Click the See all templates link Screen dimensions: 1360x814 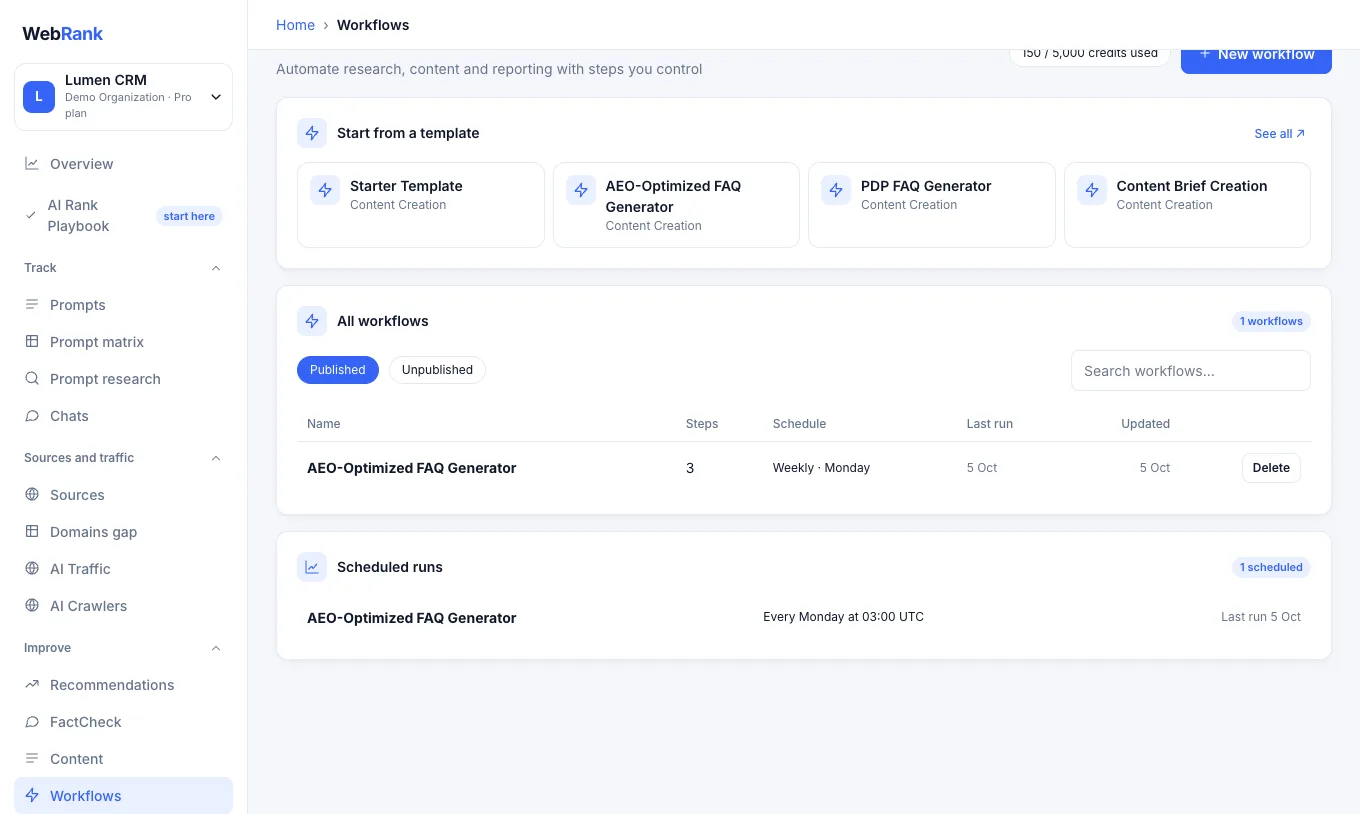[x=1280, y=133]
